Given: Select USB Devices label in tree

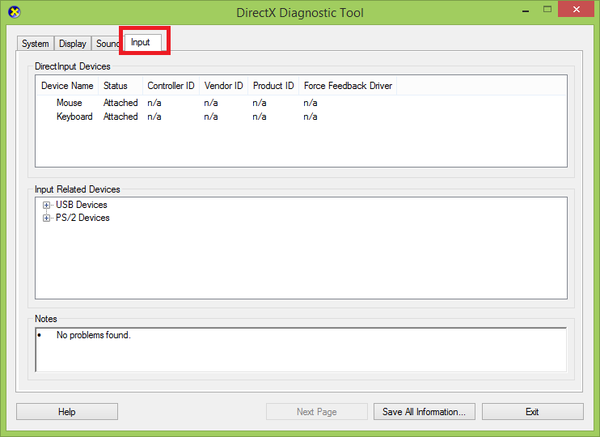Looking at the screenshot, I should [x=81, y=205].
